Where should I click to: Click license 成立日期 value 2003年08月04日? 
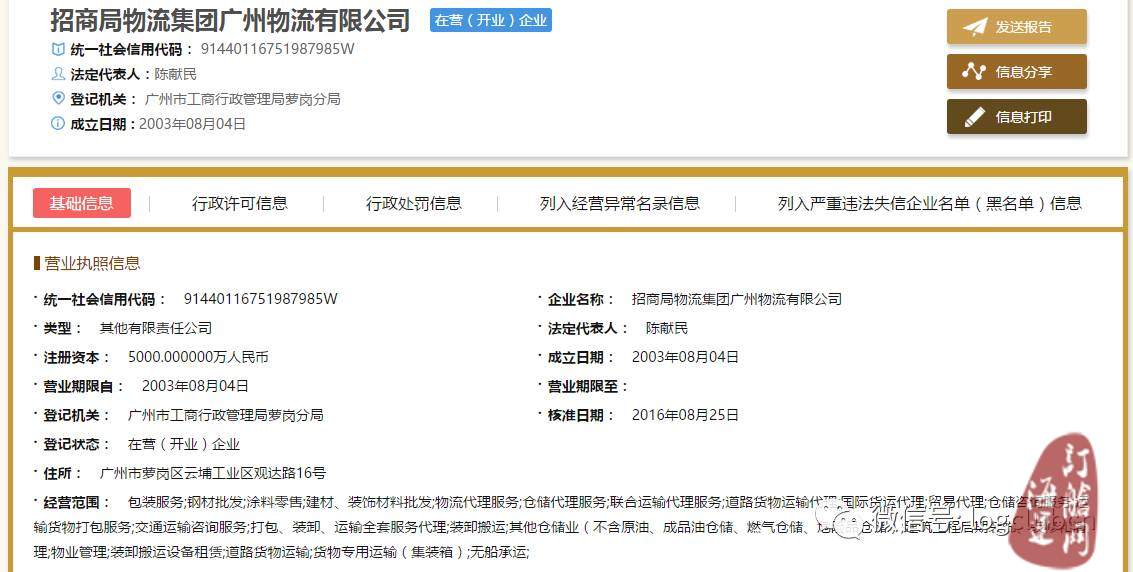[685, 357]
